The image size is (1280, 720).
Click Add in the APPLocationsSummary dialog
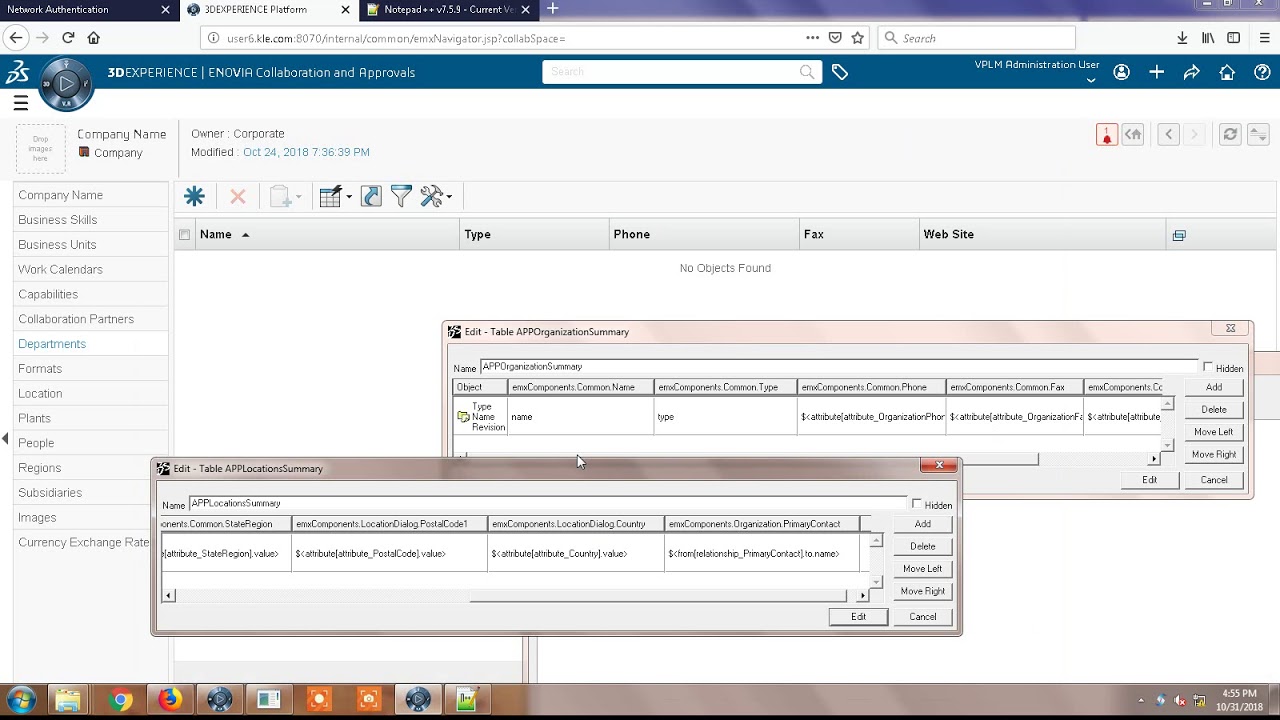point(922,524)
